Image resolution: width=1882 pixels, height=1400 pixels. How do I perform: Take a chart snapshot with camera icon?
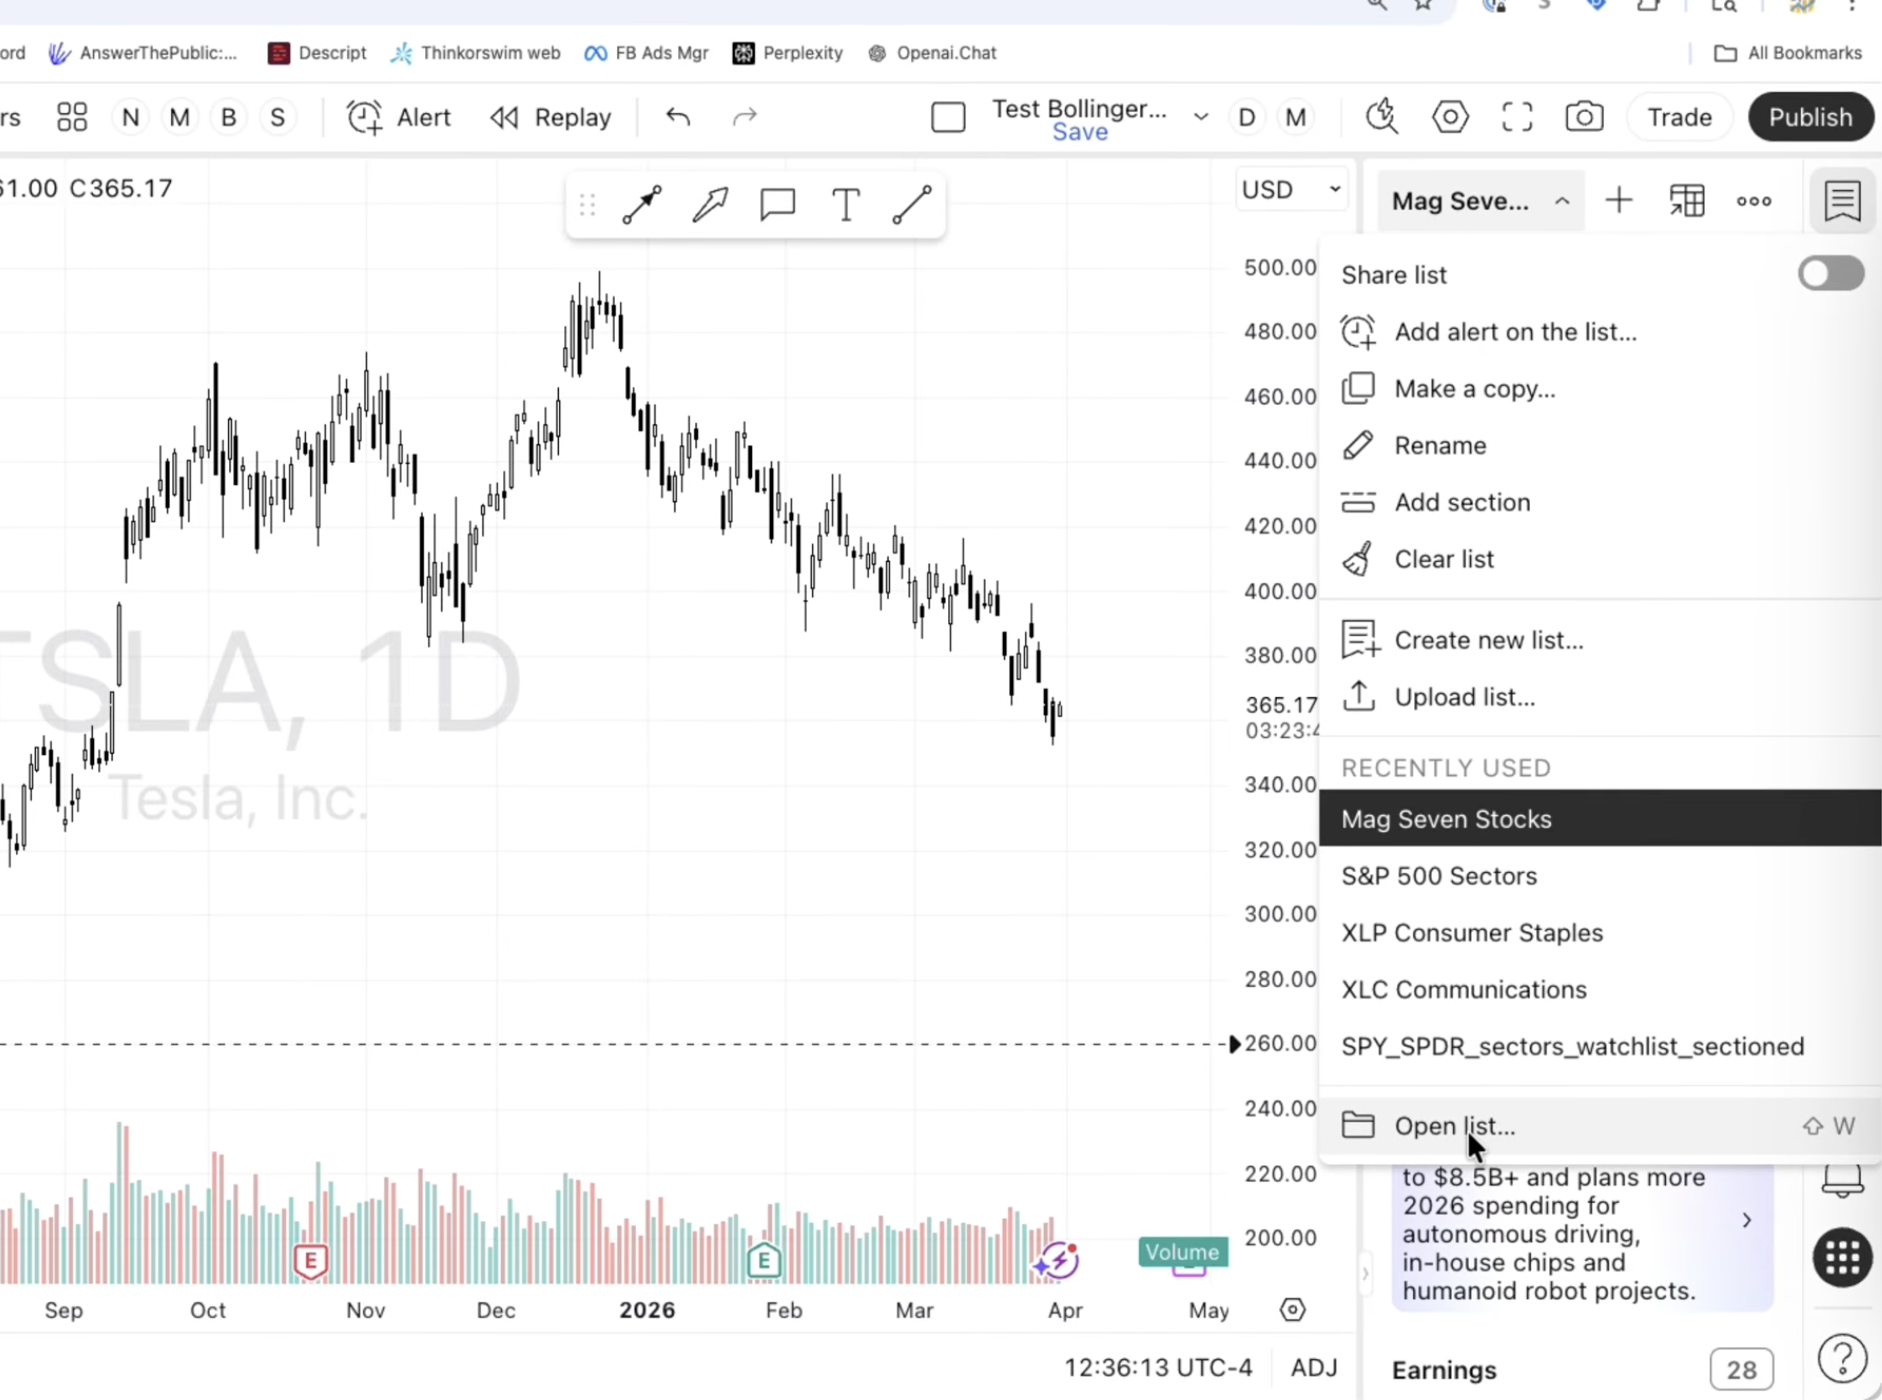[x=1584, y=117]
